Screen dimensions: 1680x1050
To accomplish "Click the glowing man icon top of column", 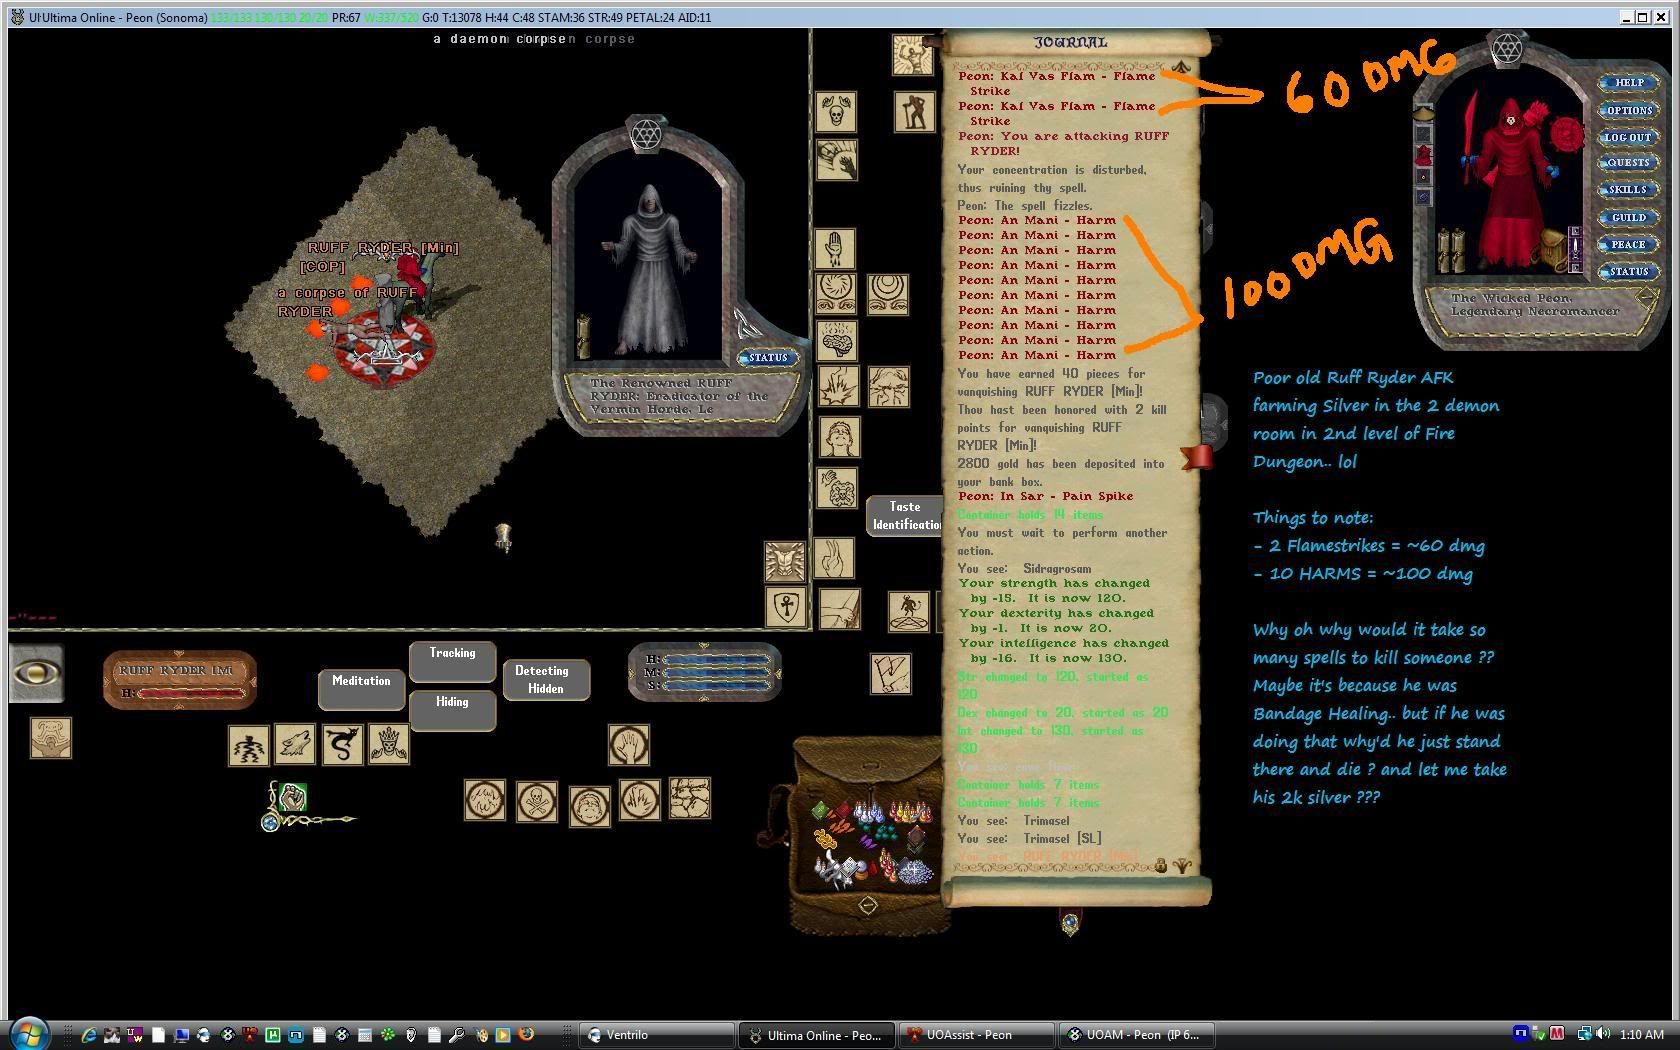I will click(912, 55).
